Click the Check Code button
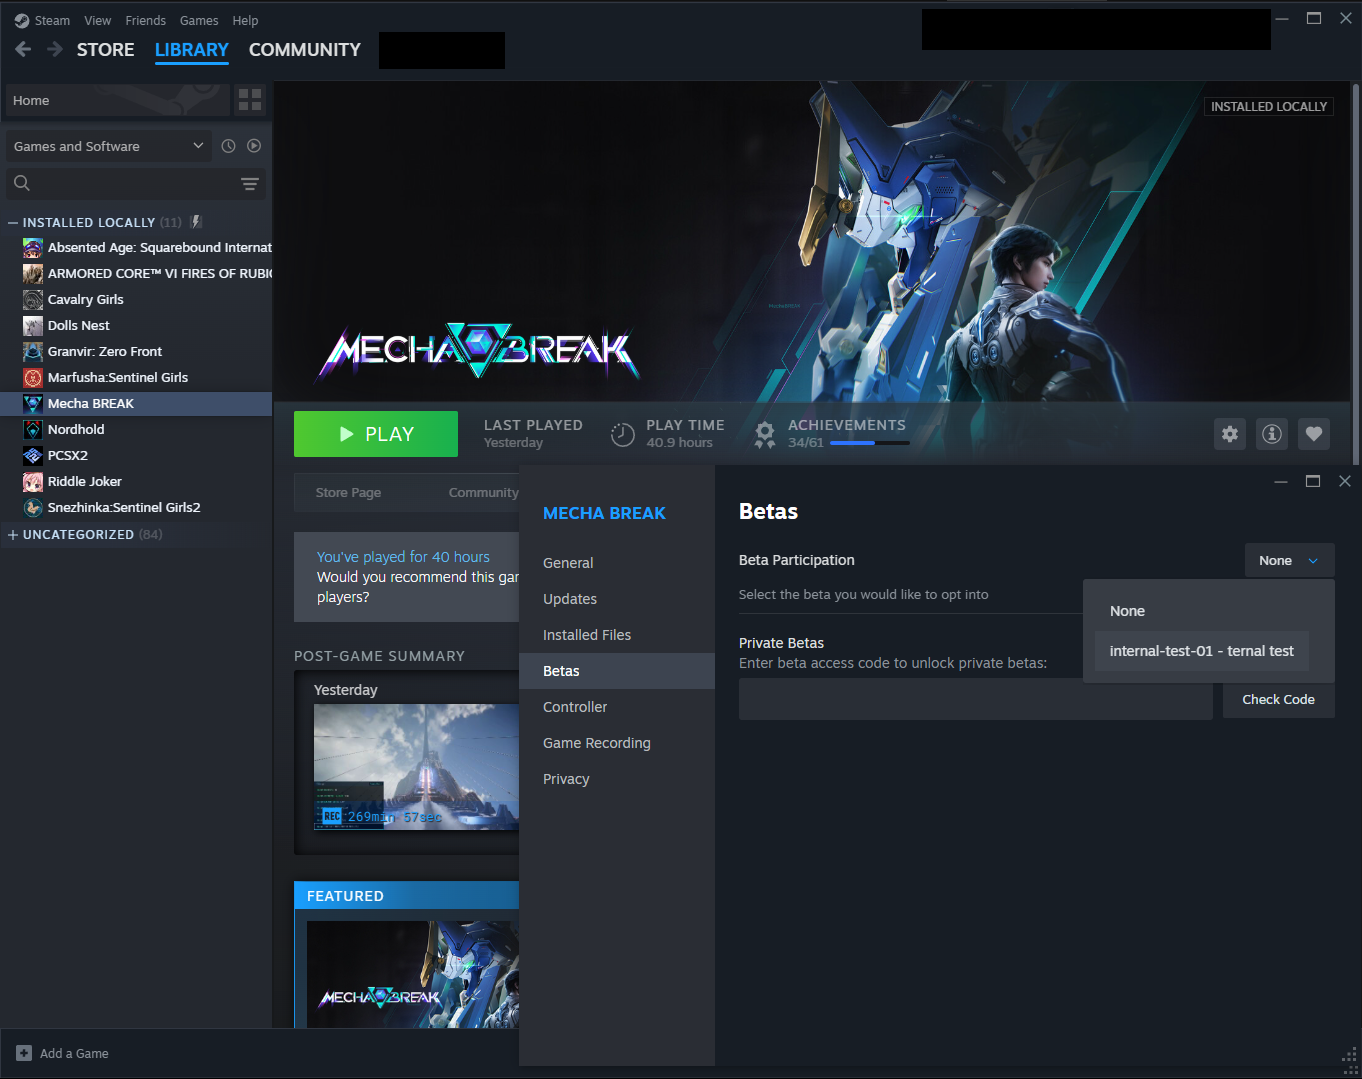Screen dimensions: 1362x1079 [x=1278, y=699]
